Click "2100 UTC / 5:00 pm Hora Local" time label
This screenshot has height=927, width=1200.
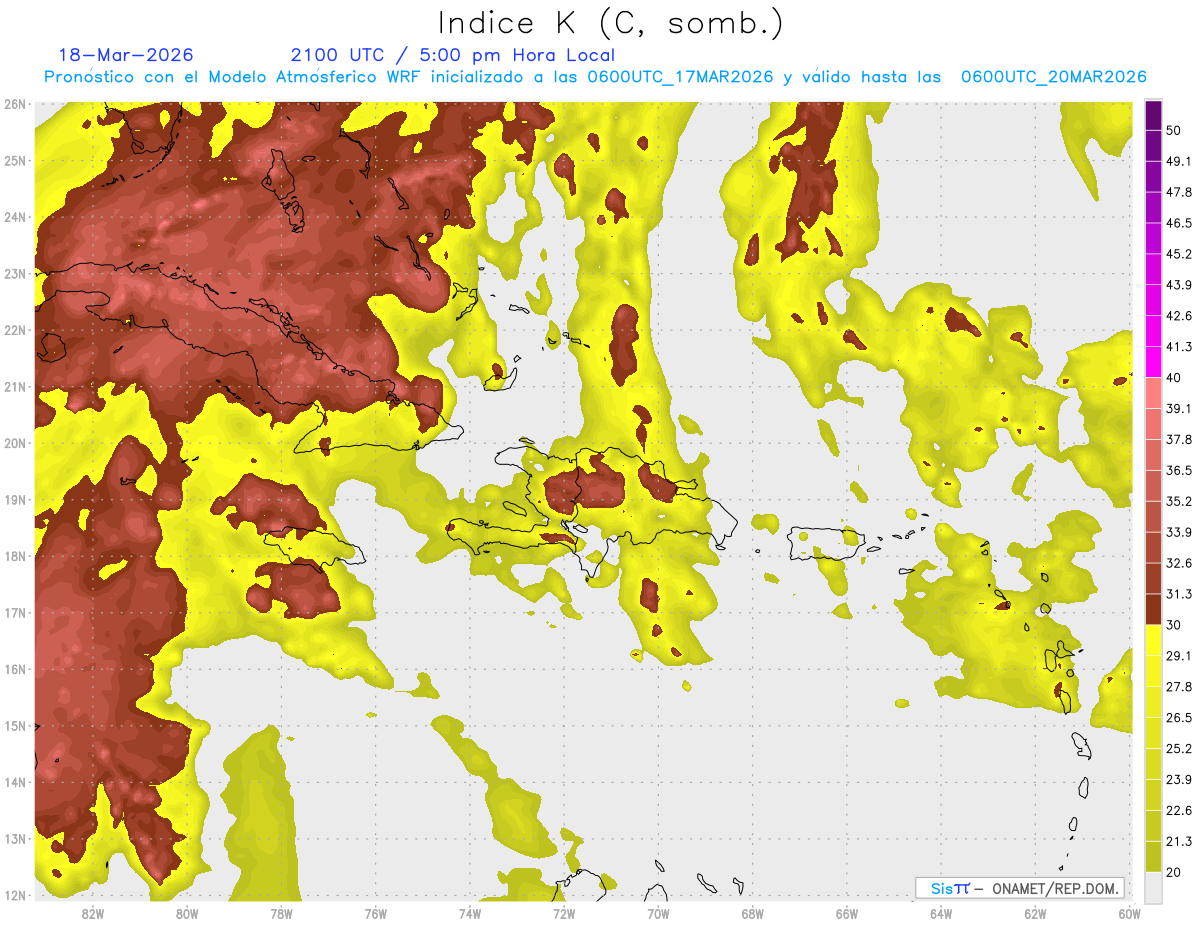(453, 55)
